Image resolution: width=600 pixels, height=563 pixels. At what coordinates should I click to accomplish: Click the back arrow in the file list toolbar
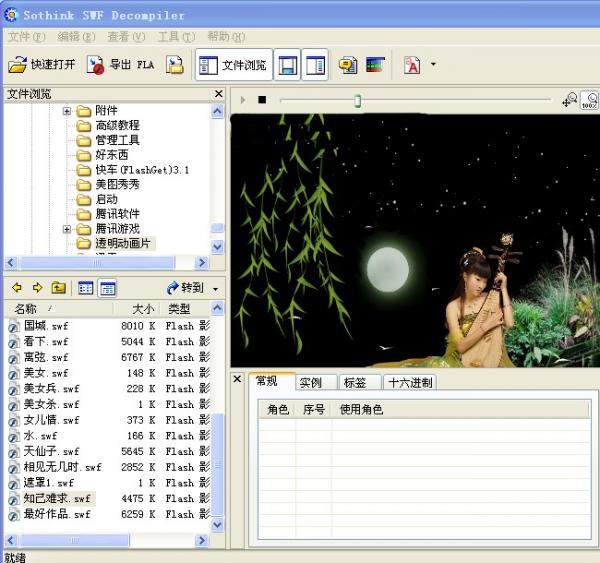pyautogui.click(x=17, y=288)
